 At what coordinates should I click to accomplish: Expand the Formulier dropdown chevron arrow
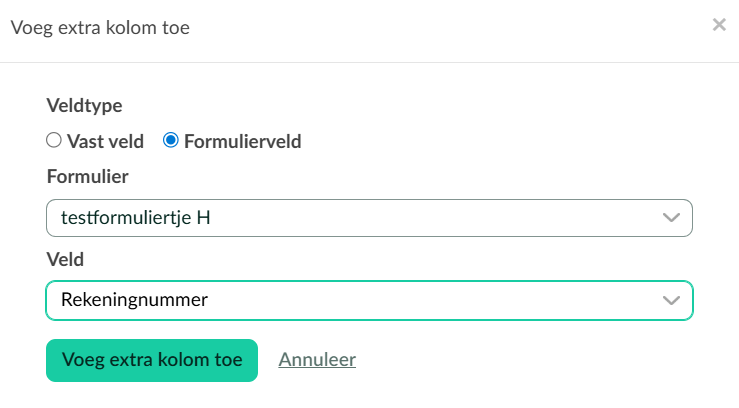tap(671, 218)
